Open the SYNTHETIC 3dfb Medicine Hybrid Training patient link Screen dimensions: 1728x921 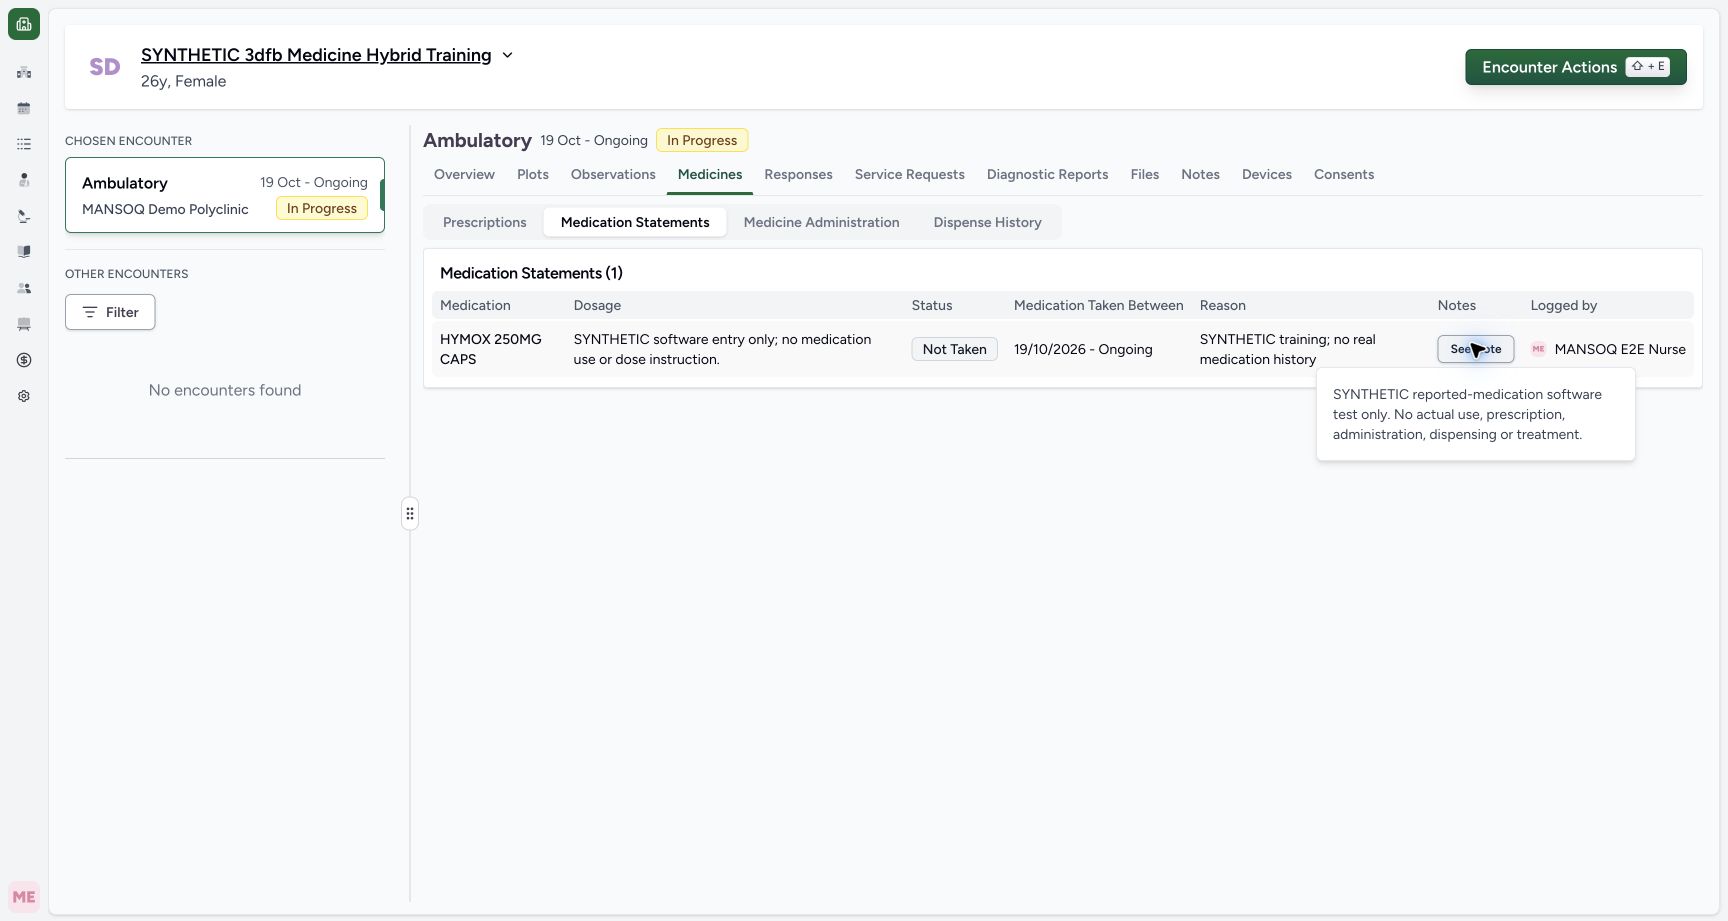pyautogui.click(x=316, y=55)
